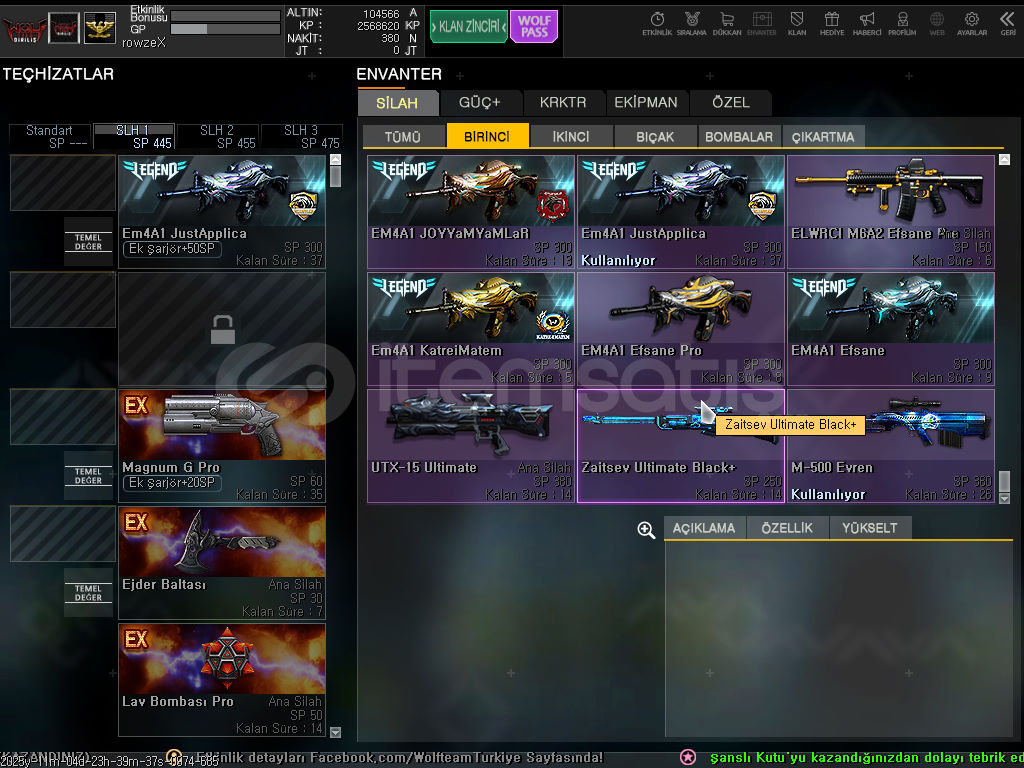Screen dimensions: 1024x768
Task: Open the KLAN shield icon
Action: click(797, 24)
